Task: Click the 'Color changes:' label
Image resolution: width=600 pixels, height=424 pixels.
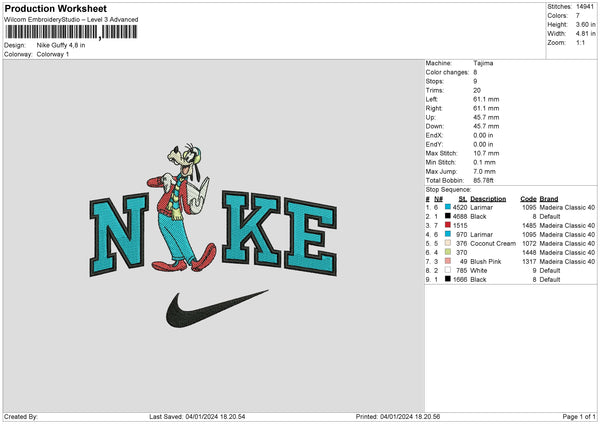Action: (x=447, y=72)
